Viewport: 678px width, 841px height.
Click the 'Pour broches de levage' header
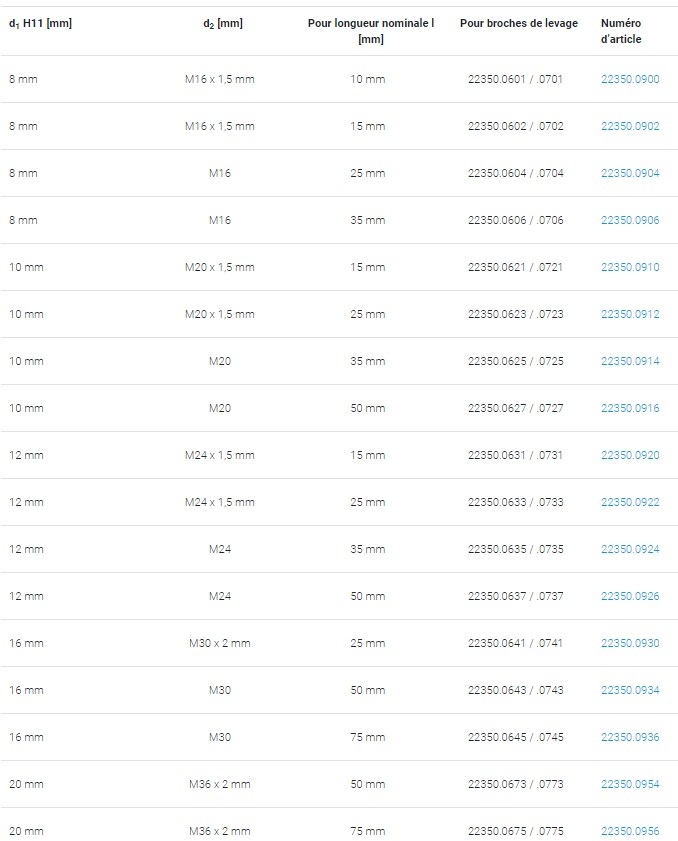coord(519,23)
